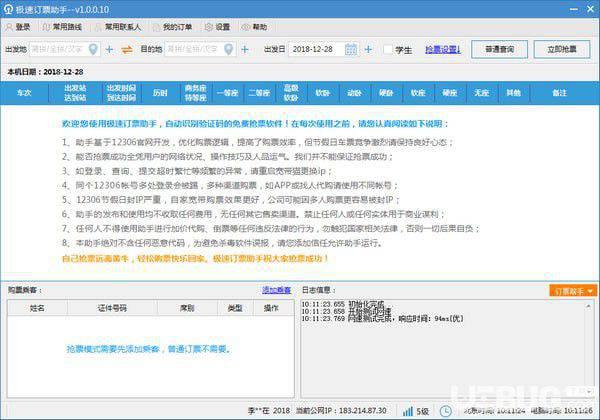Open 常用路线 frequent routes menu
The image size is (600, 420).
click(x=62, y=27)
